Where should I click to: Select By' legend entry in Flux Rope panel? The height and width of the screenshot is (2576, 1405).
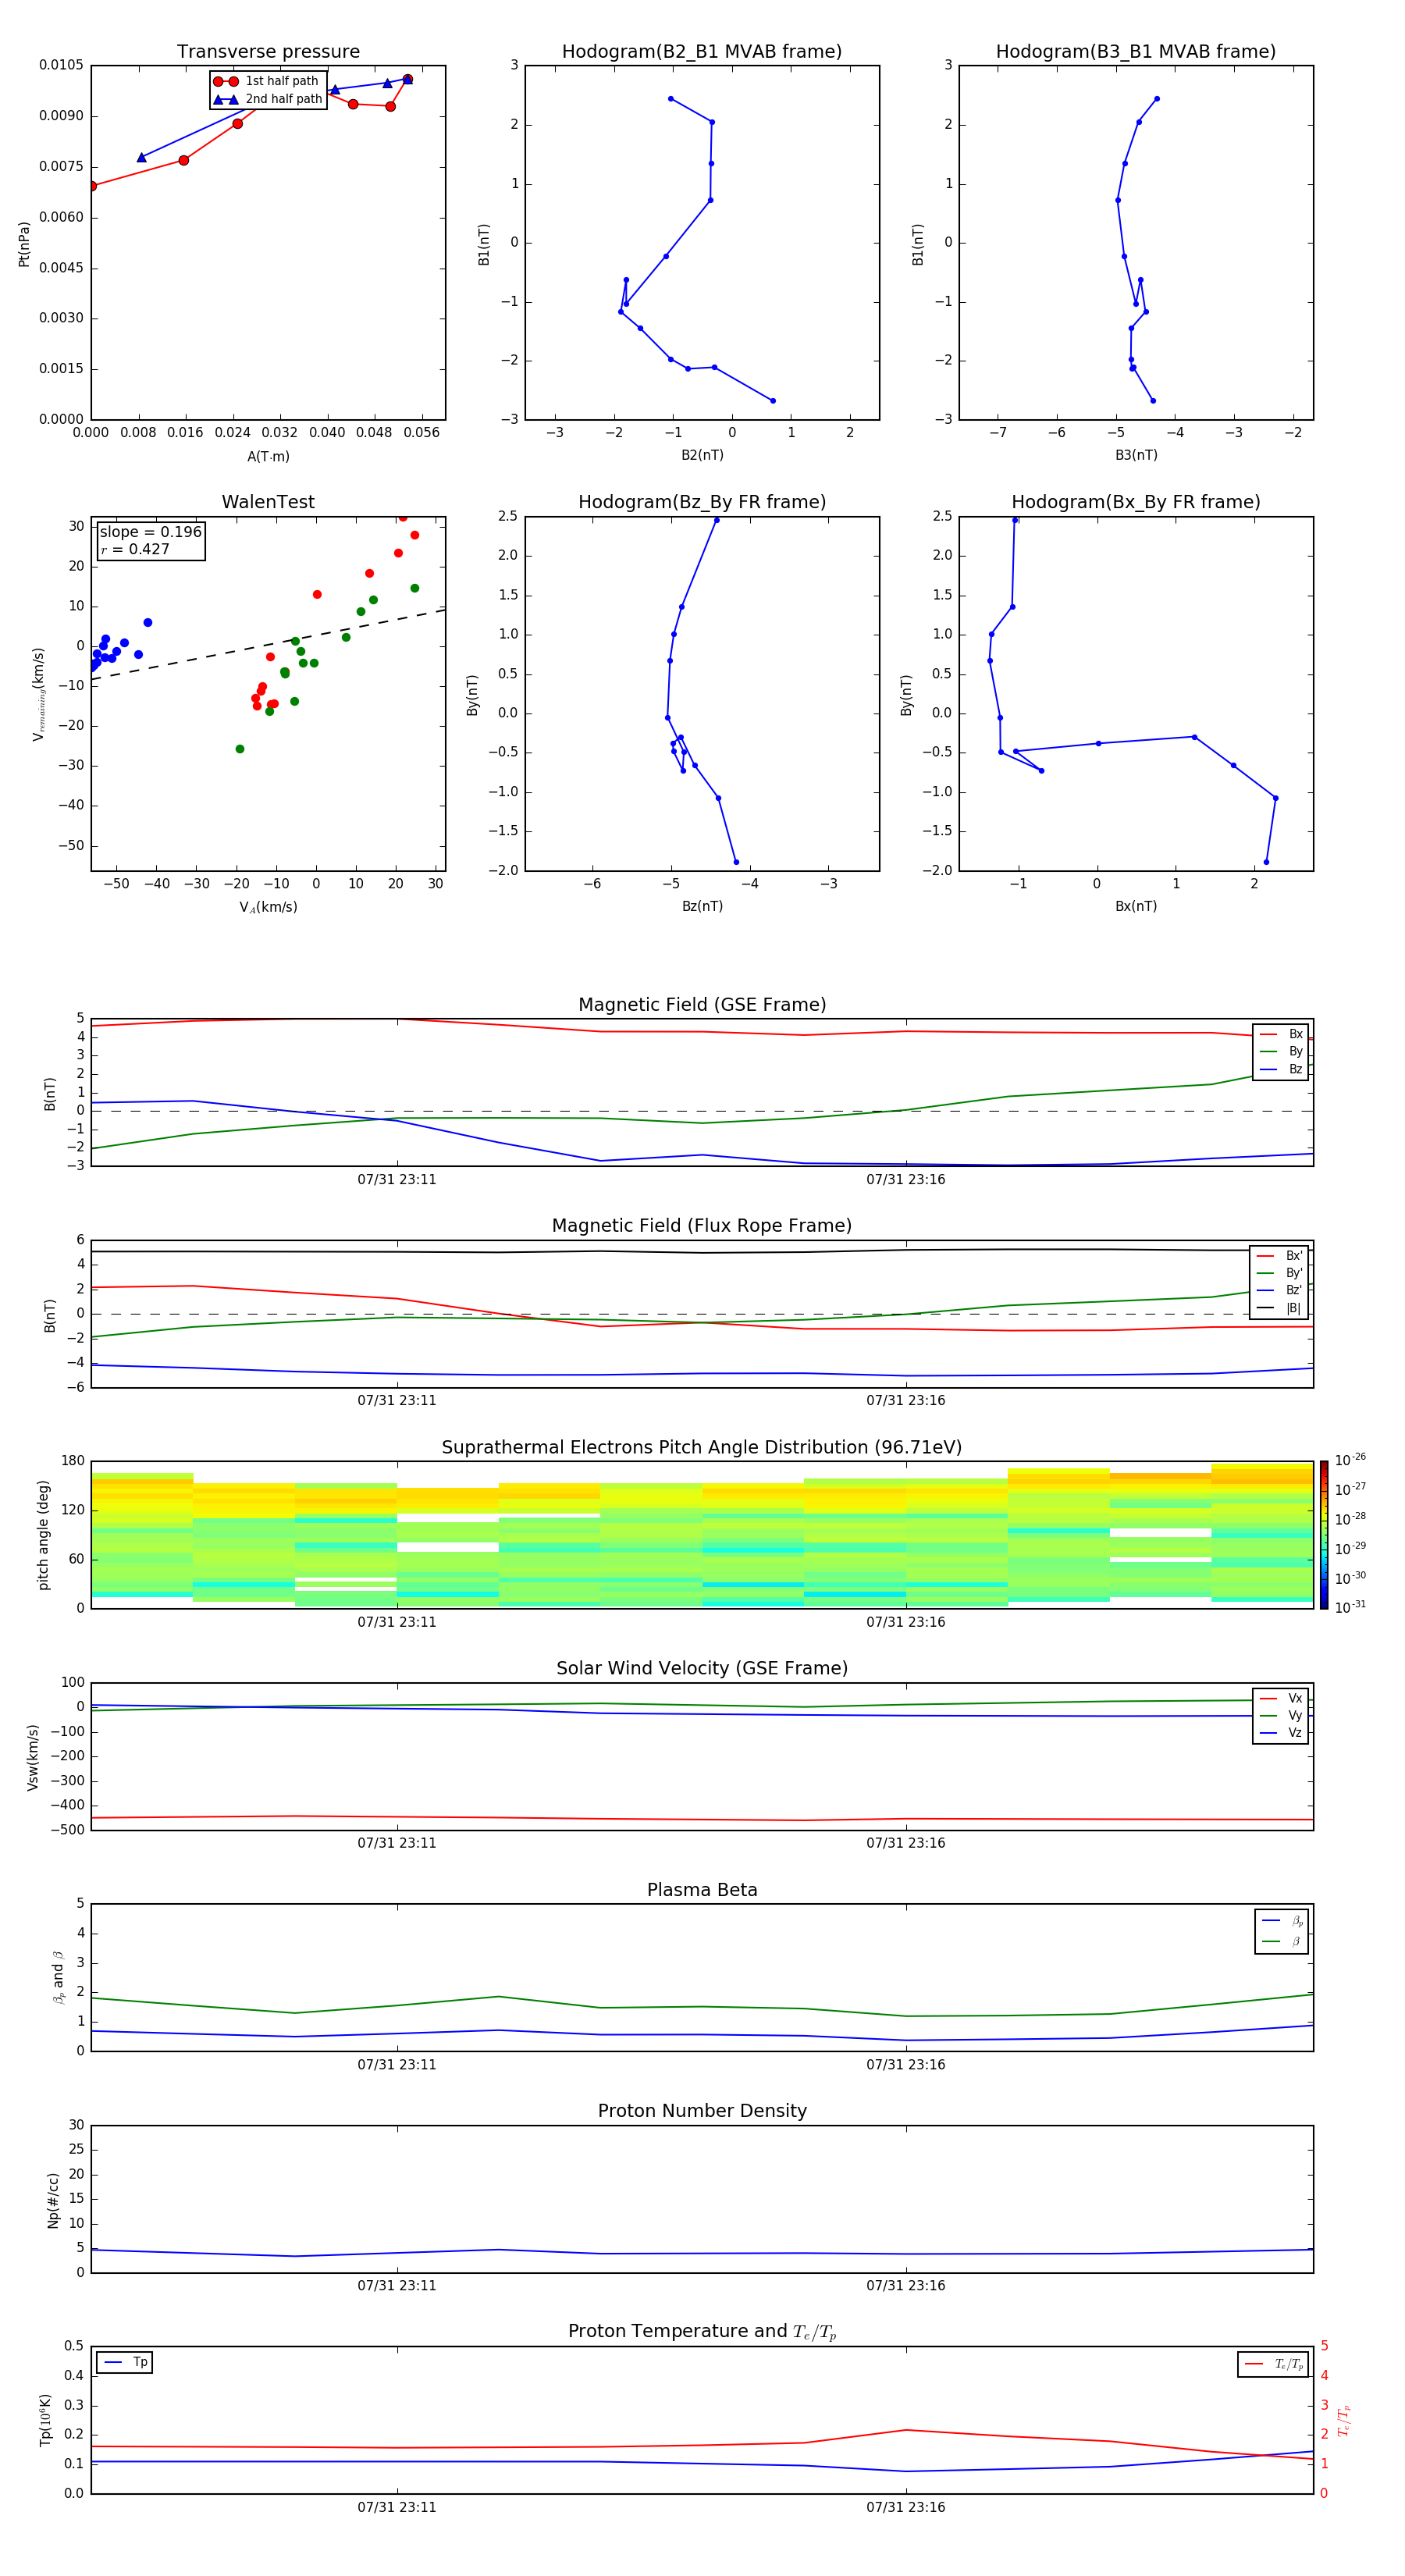1280,1273
